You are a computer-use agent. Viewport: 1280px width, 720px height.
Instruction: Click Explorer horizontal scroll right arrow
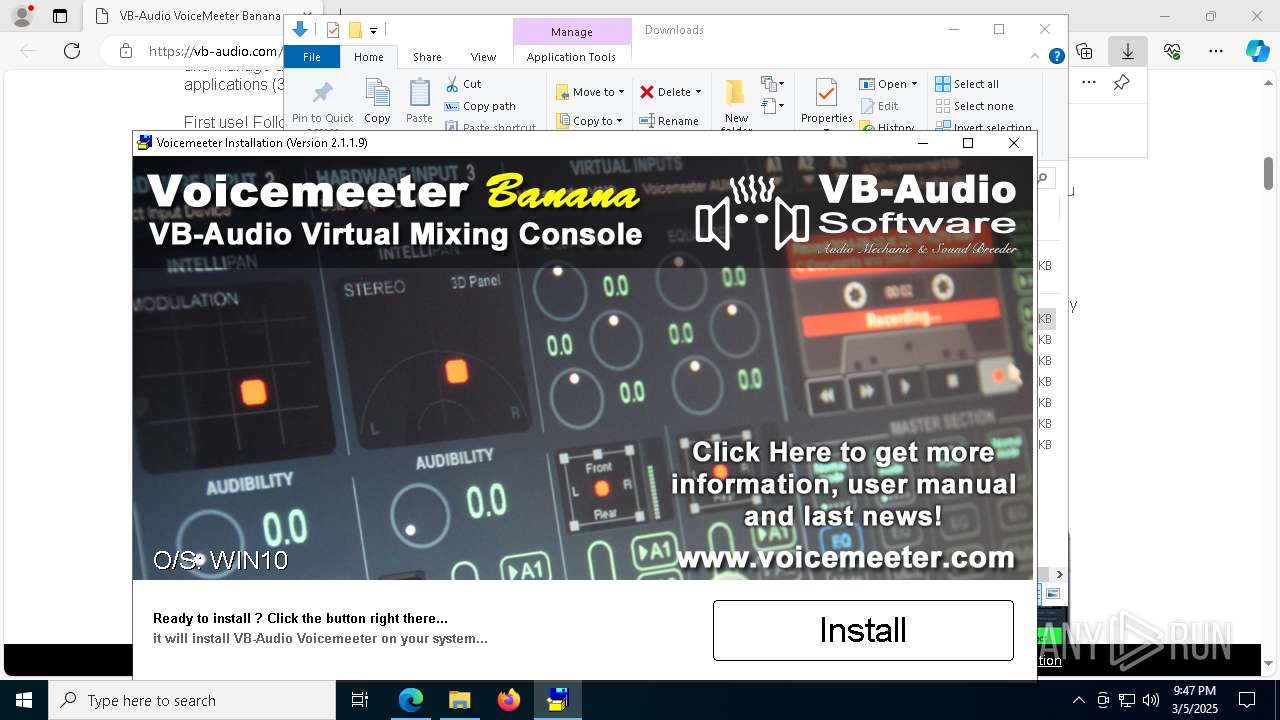coord(1060,574)
